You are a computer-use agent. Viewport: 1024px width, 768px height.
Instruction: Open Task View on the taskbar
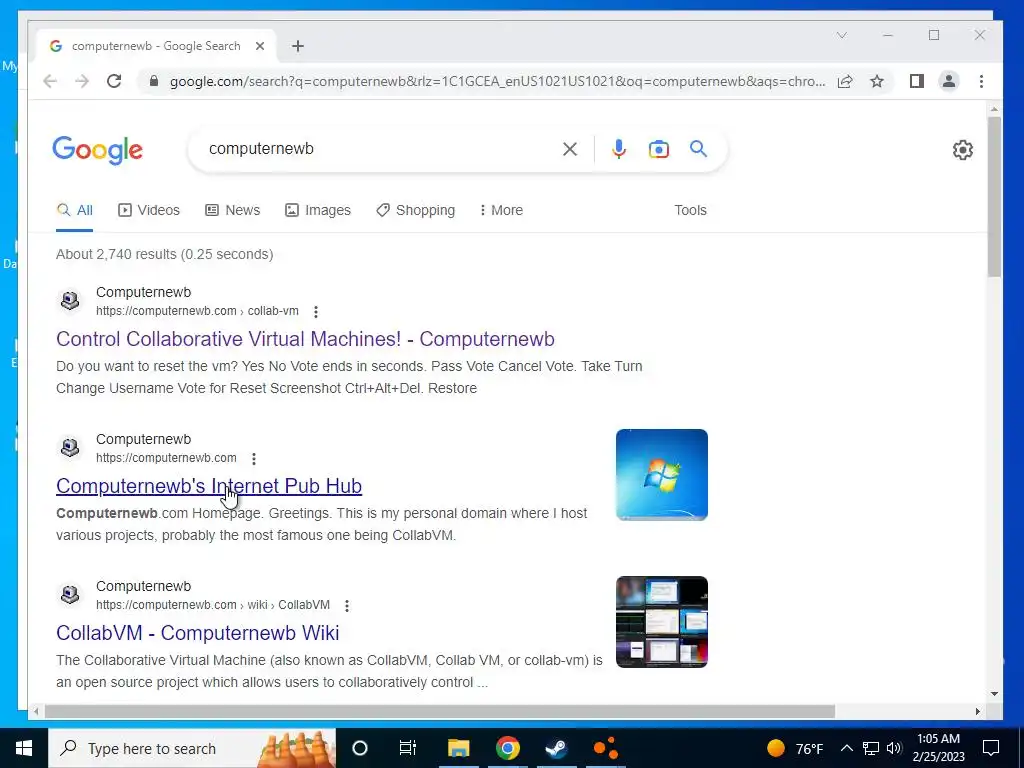pyautogui.click(x=408, y=748)
